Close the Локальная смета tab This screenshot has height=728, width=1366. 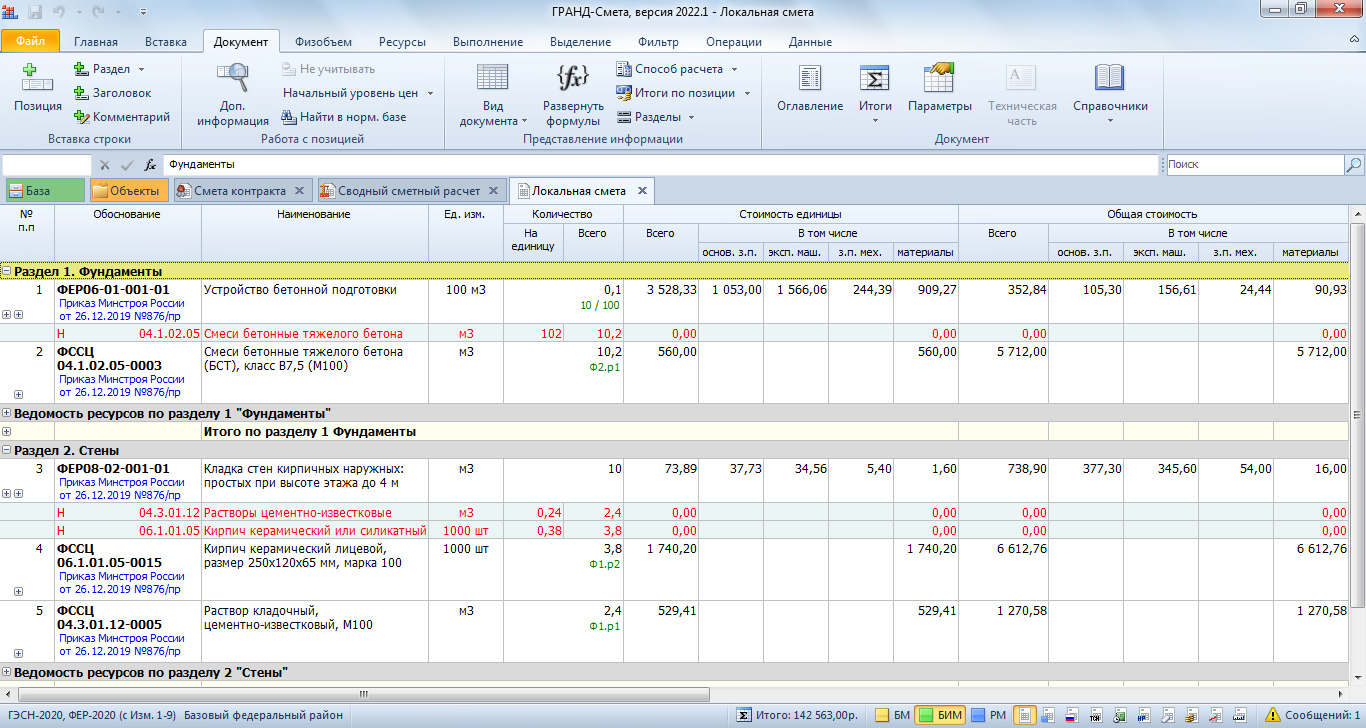pyautogui.click(x=642, y=191)
